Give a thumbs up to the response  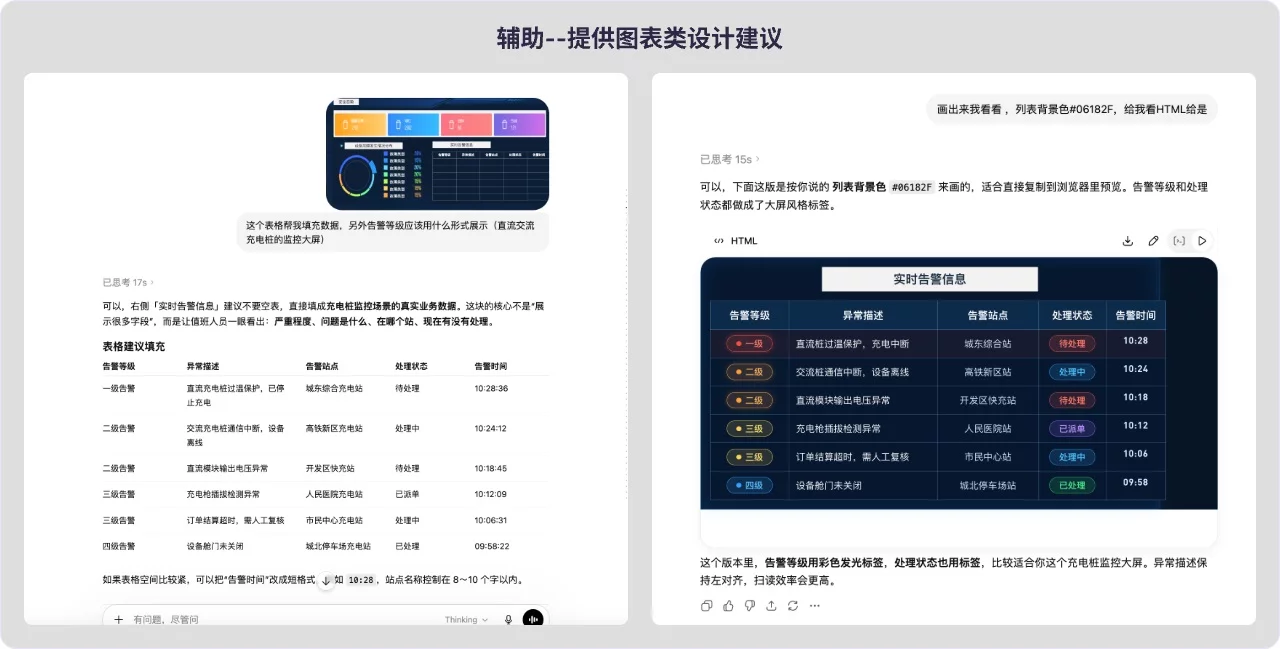coord(728,606)
